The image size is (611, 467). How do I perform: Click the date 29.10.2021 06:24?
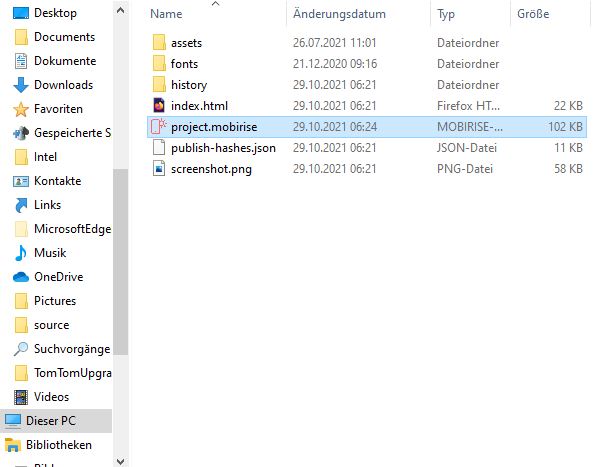335,127
